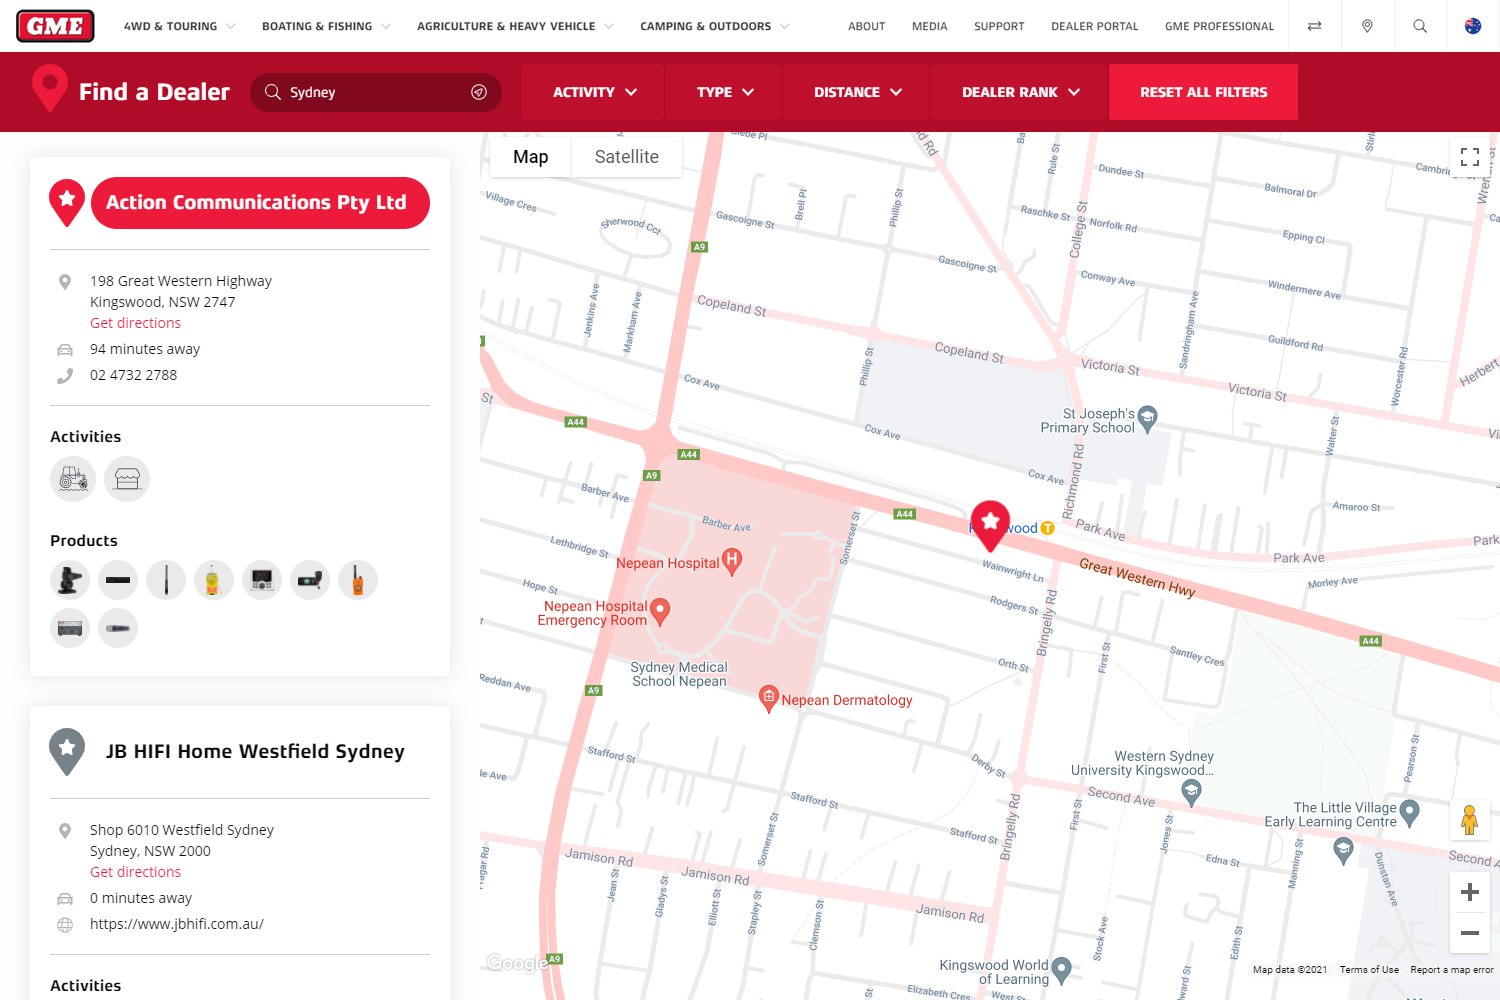
Task: Open site search magnifier icon
Action: click(x=1420, y=26)
